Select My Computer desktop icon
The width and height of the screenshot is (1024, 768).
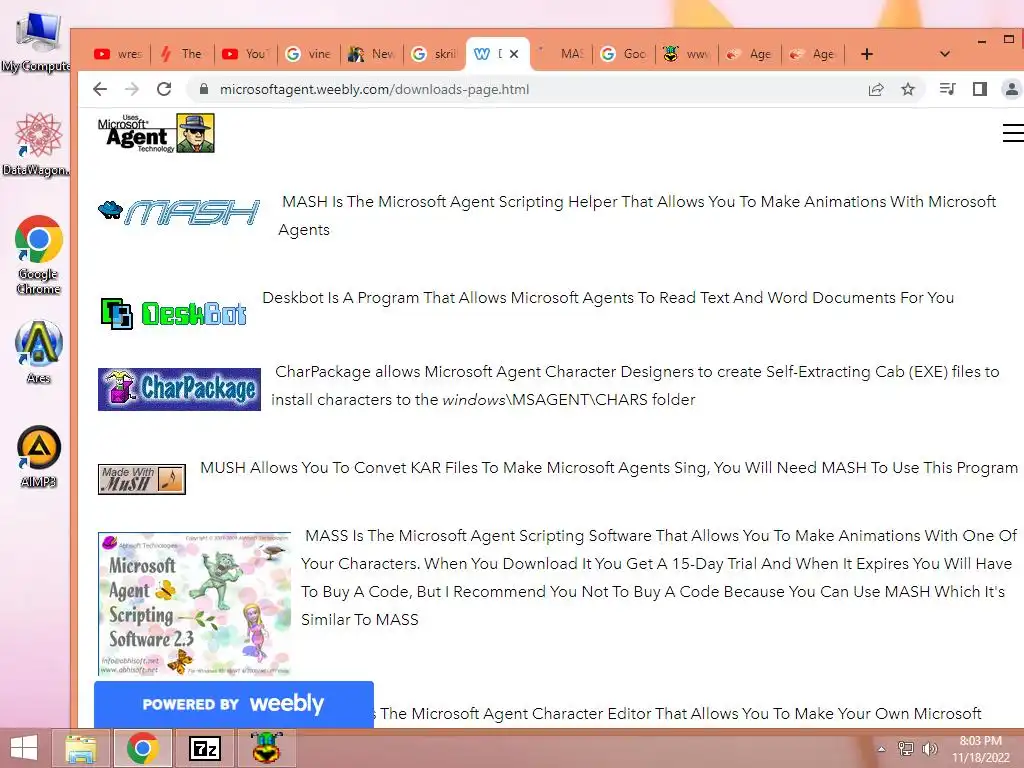36,42
